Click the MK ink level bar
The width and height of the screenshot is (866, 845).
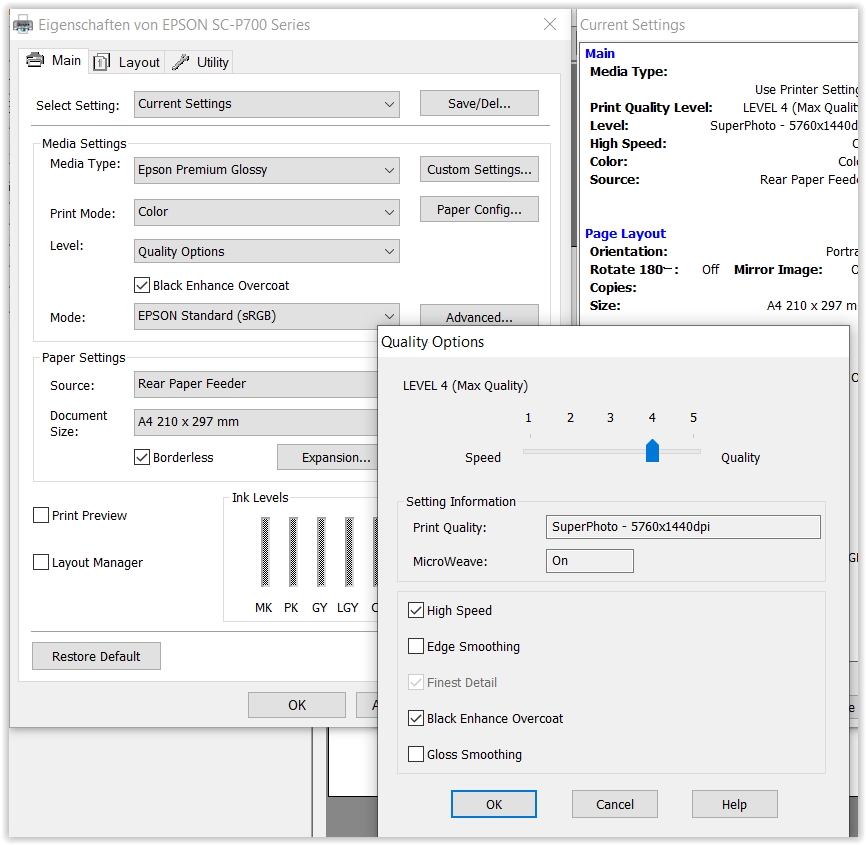(264, 551)
